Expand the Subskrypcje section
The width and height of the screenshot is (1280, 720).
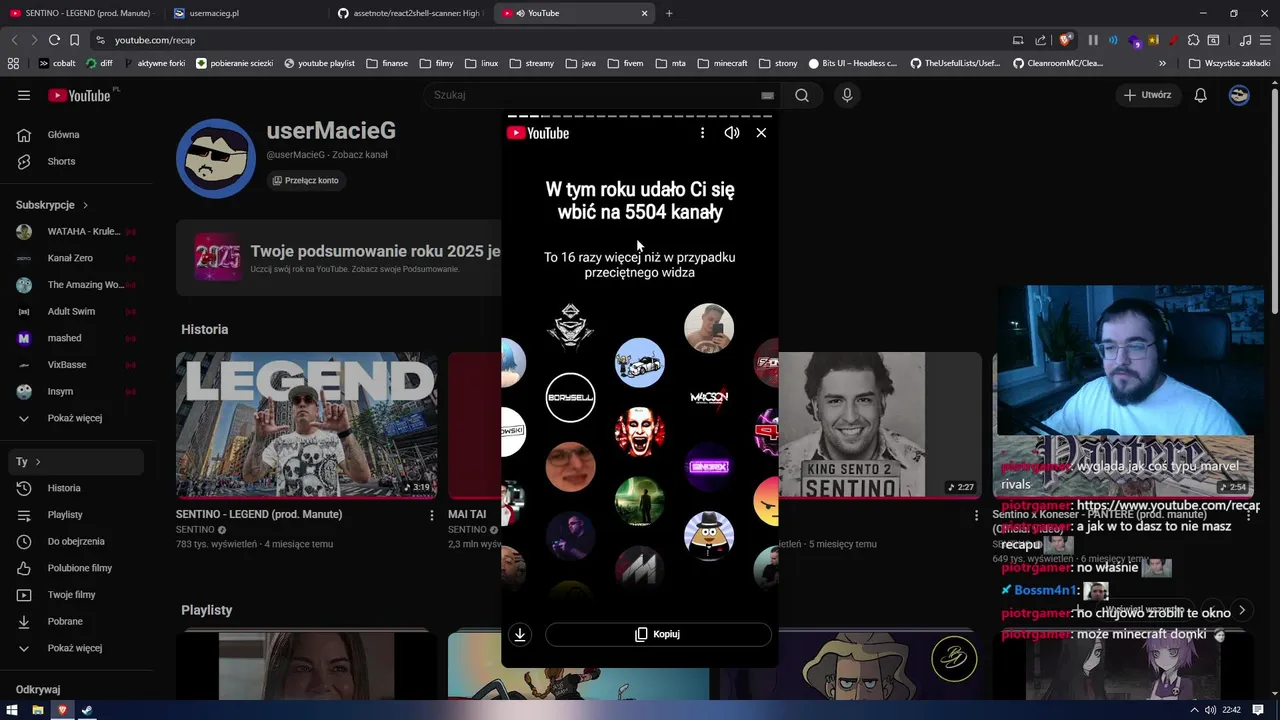52,205
